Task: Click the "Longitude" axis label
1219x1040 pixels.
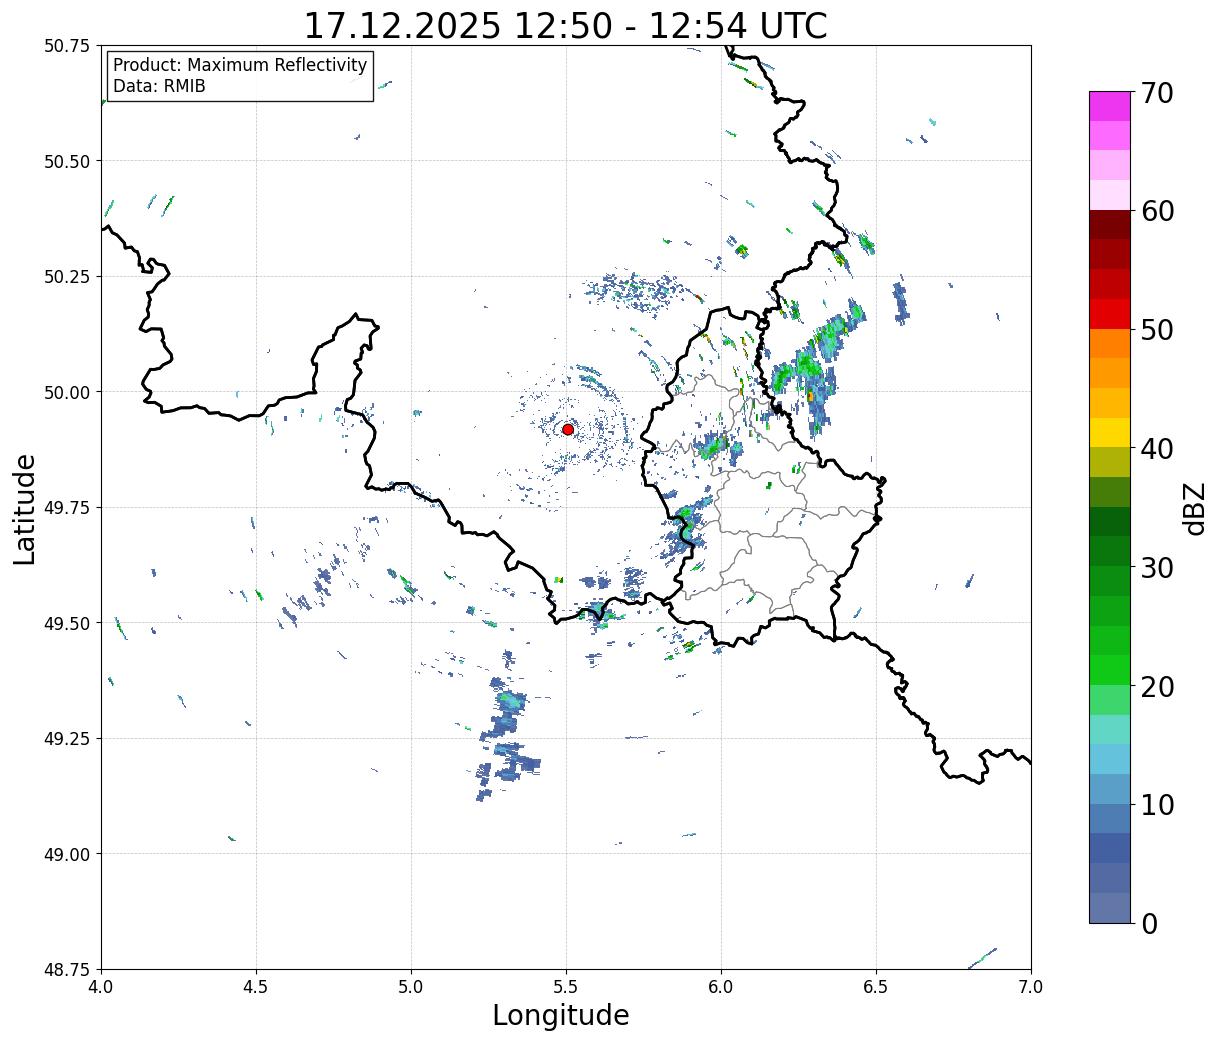Action: (561, 1015)
